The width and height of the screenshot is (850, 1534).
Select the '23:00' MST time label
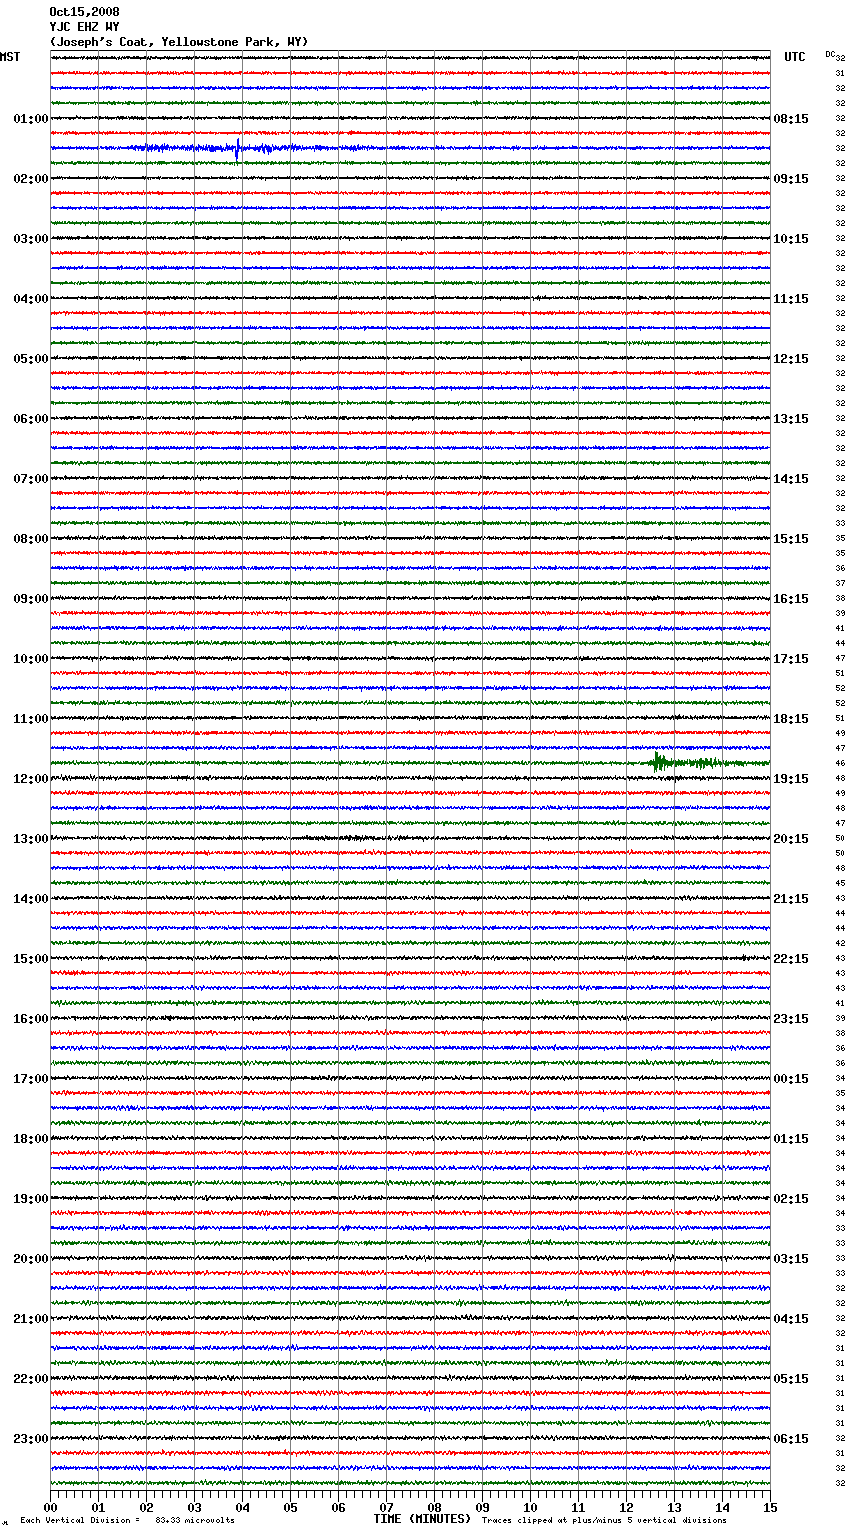(31, 1439)
